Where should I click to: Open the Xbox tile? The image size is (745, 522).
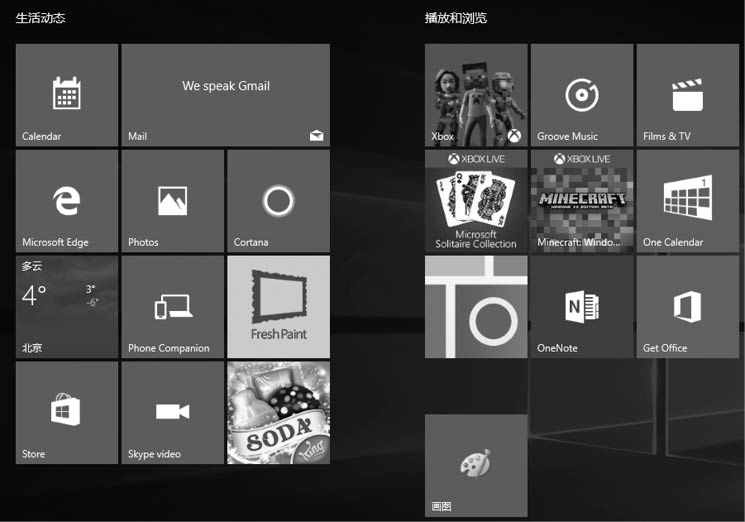476,95
